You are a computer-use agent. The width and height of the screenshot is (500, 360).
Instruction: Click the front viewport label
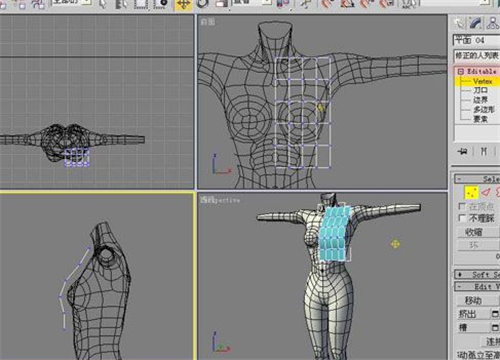click(x=208, y=22)
